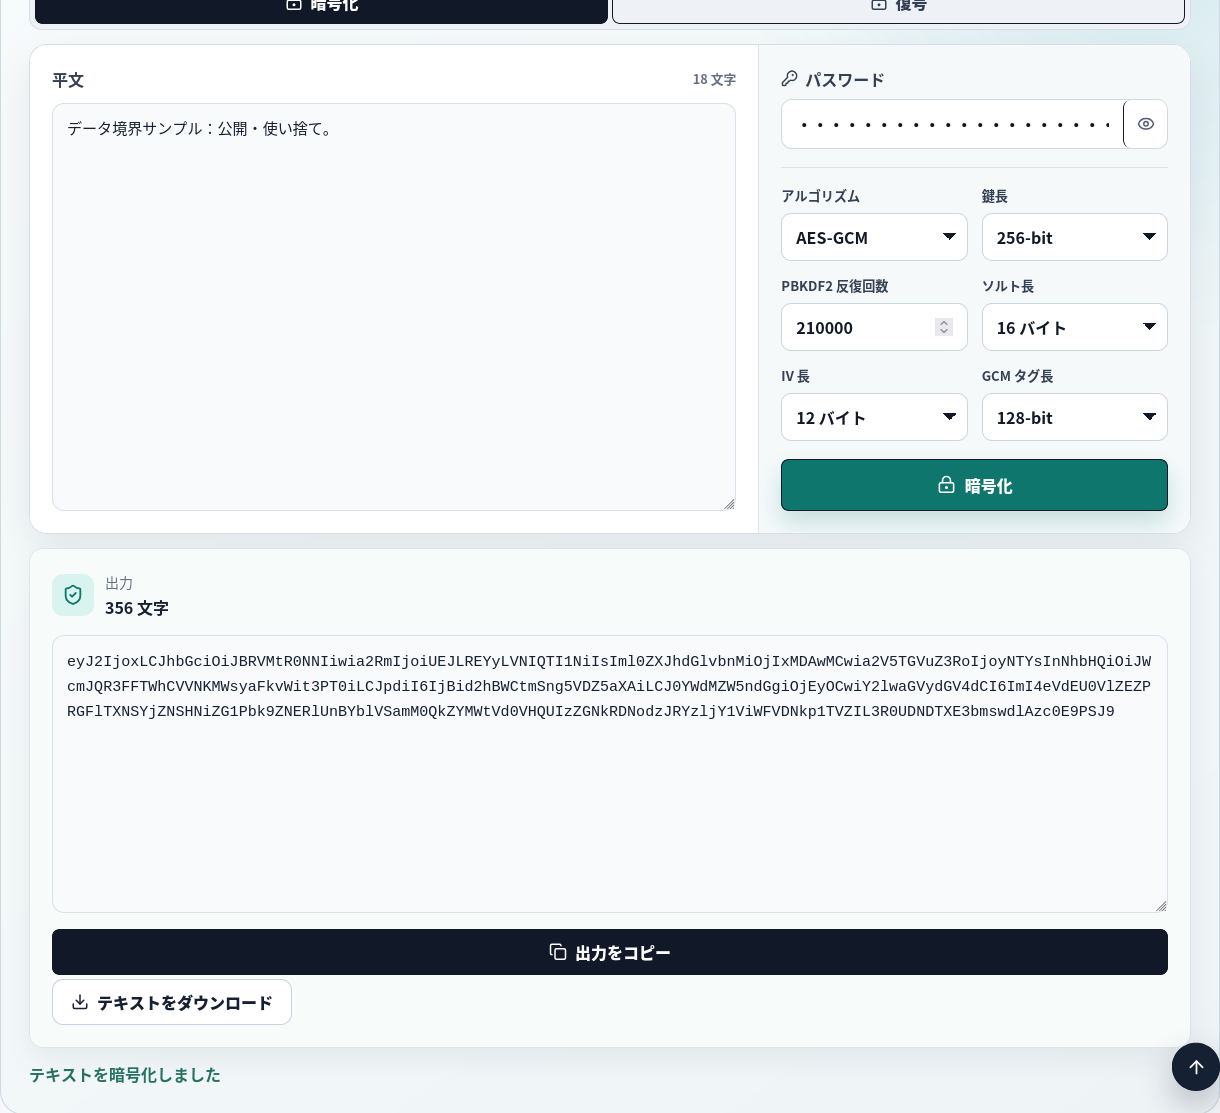Image resolution: width=1220 pixels, height=1113 pixels.
Task: Click the key icon beside パスワード
Action: click(x=790, y=78)
